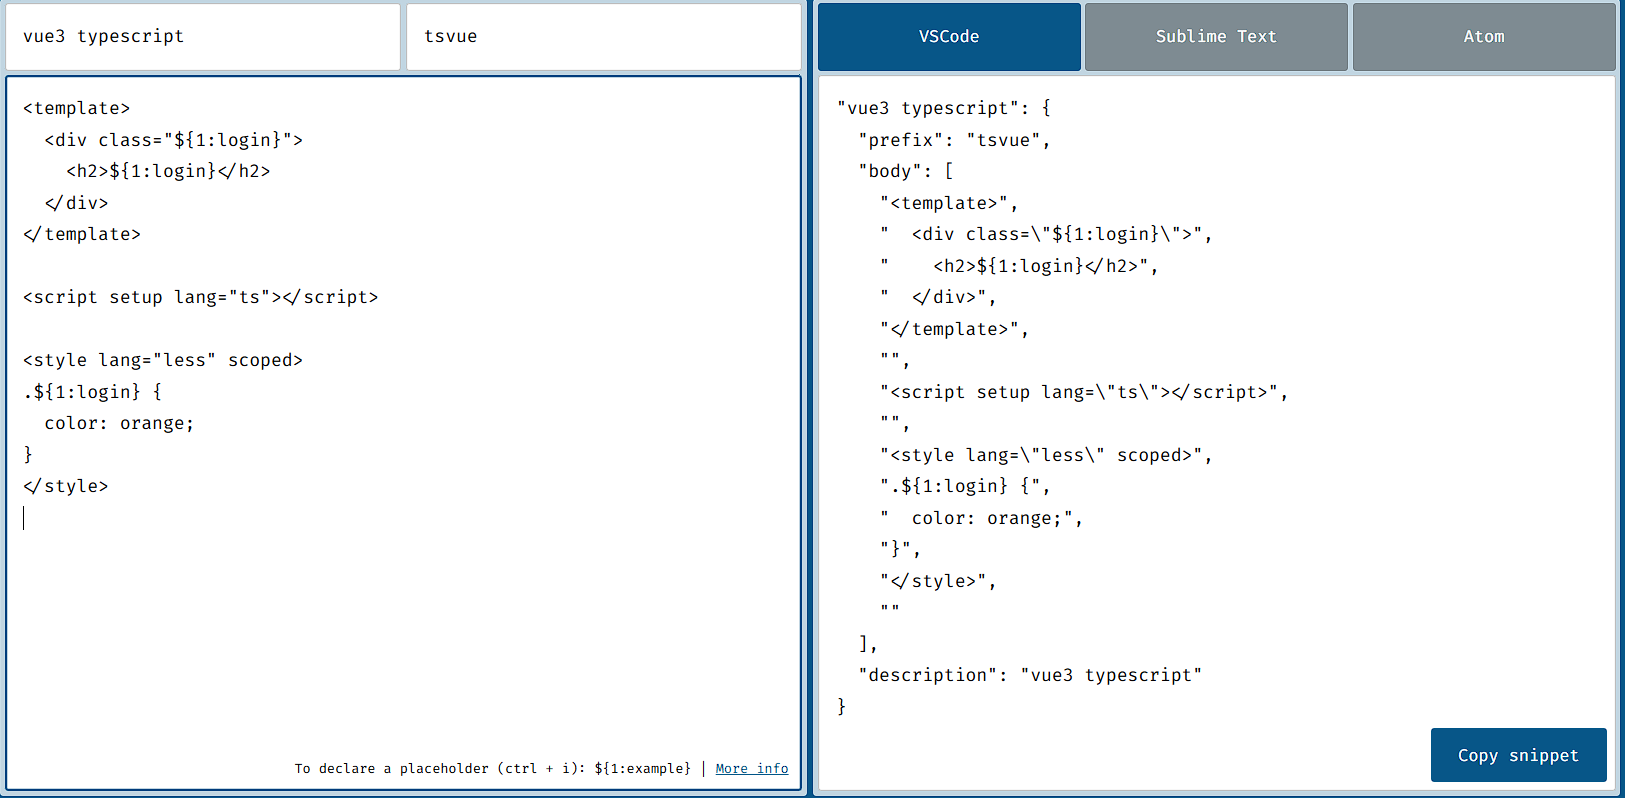The height and width of the screenshot is (798, 1625).
Task: Click the '<h2>${1:login}</h2>' line in editor
Action: (x=168, y=171)
